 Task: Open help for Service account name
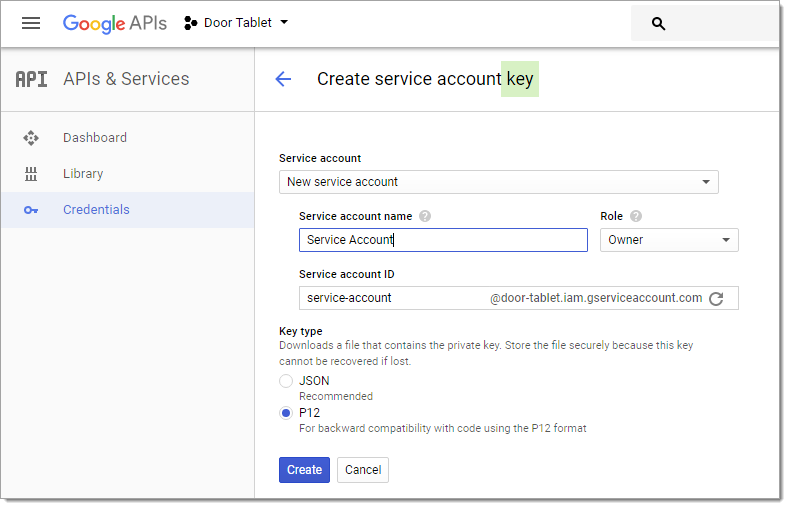click(x=425, y=216)
